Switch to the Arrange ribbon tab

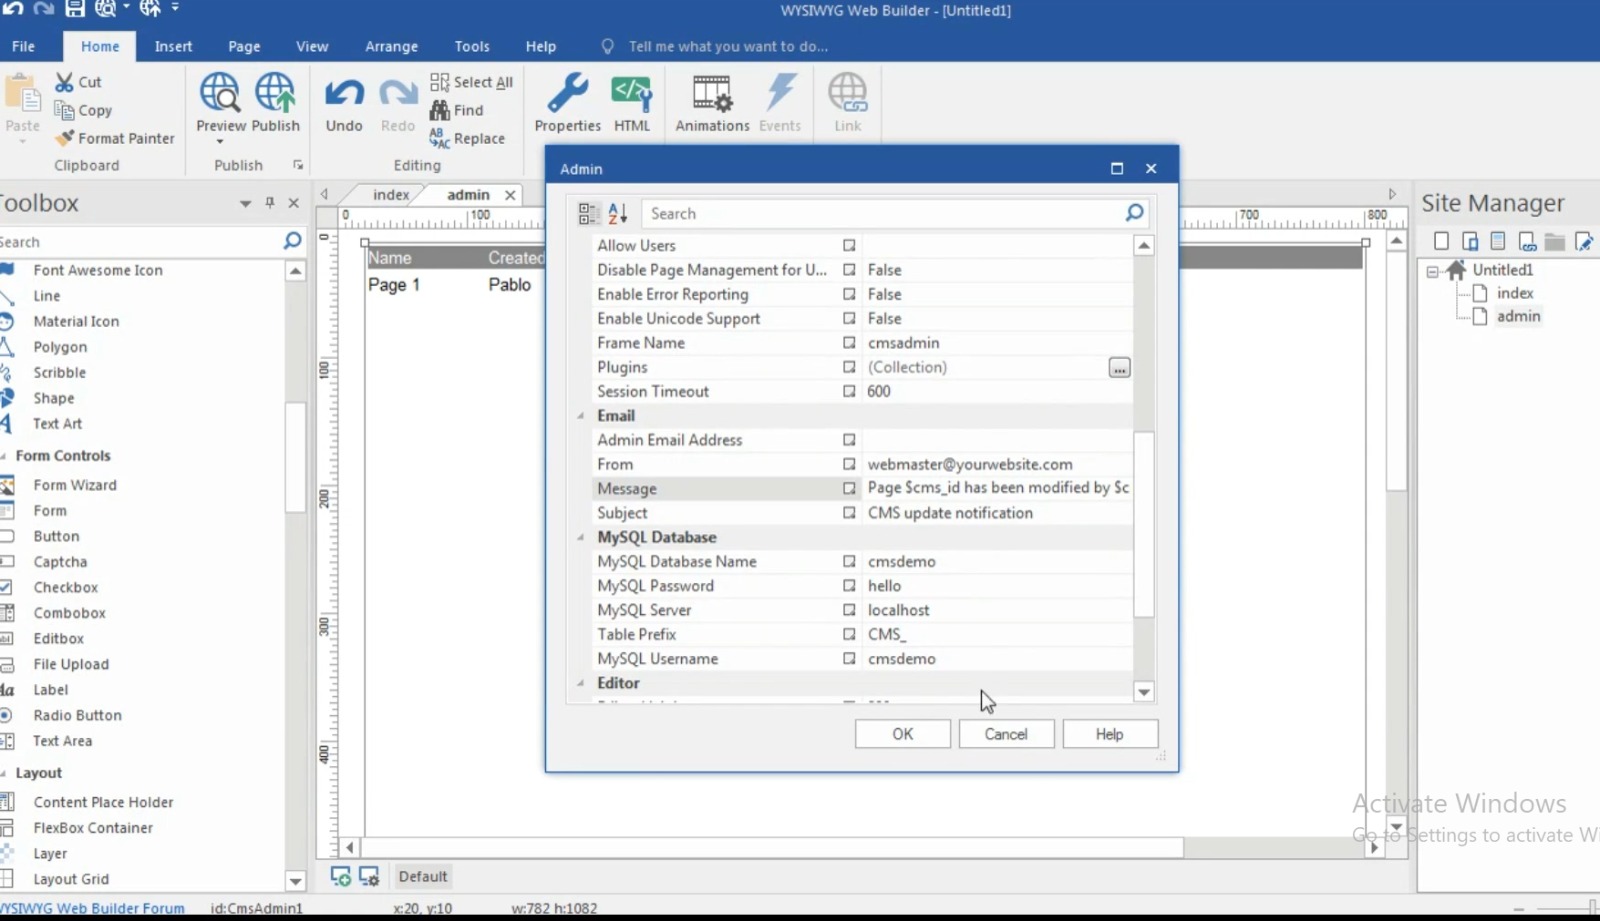click(x=391, y=46)
